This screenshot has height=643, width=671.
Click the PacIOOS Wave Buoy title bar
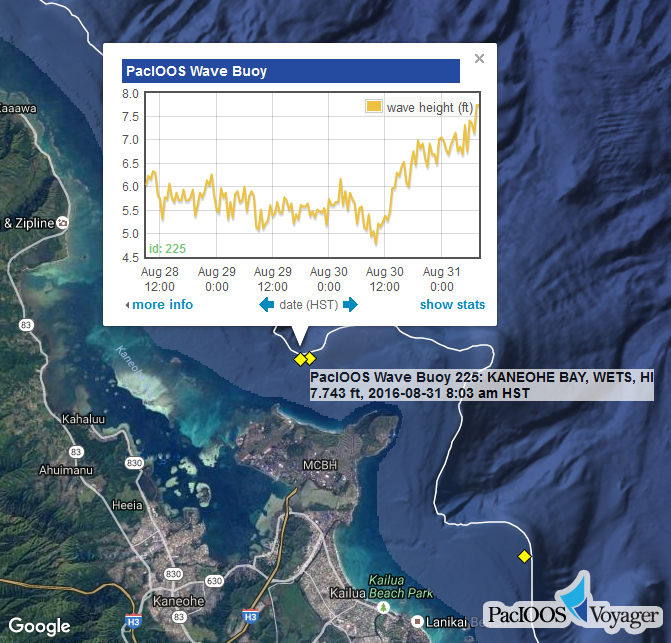(291, 71)
